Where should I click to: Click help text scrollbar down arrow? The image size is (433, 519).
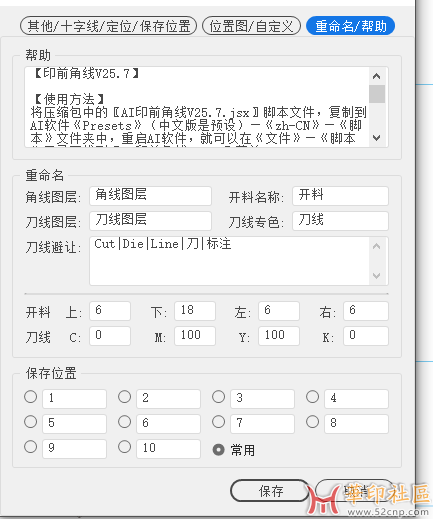377,138
